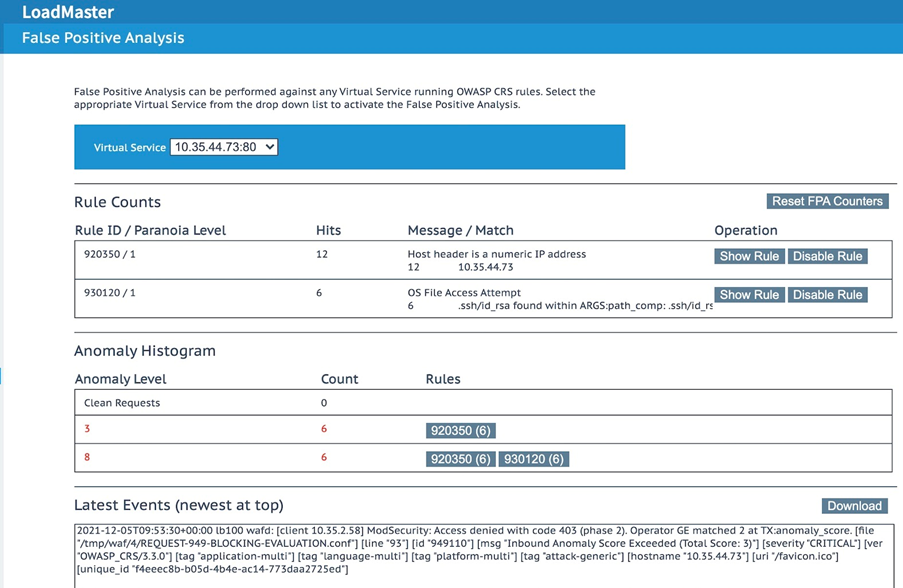Screen dimensions: 903x588
Task: Click the Anomaly Histogram section heading
Action: click(145, 351)
